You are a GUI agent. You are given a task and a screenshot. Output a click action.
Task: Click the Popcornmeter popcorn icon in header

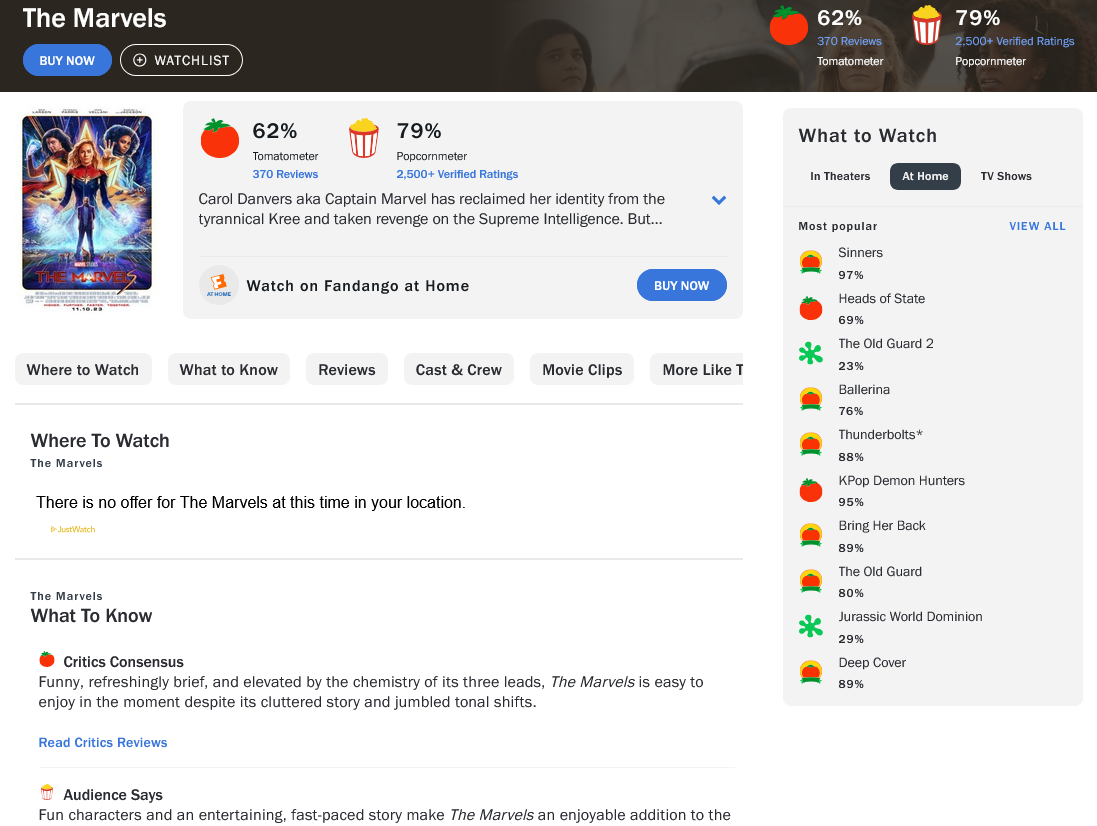[x=926, y=25]
